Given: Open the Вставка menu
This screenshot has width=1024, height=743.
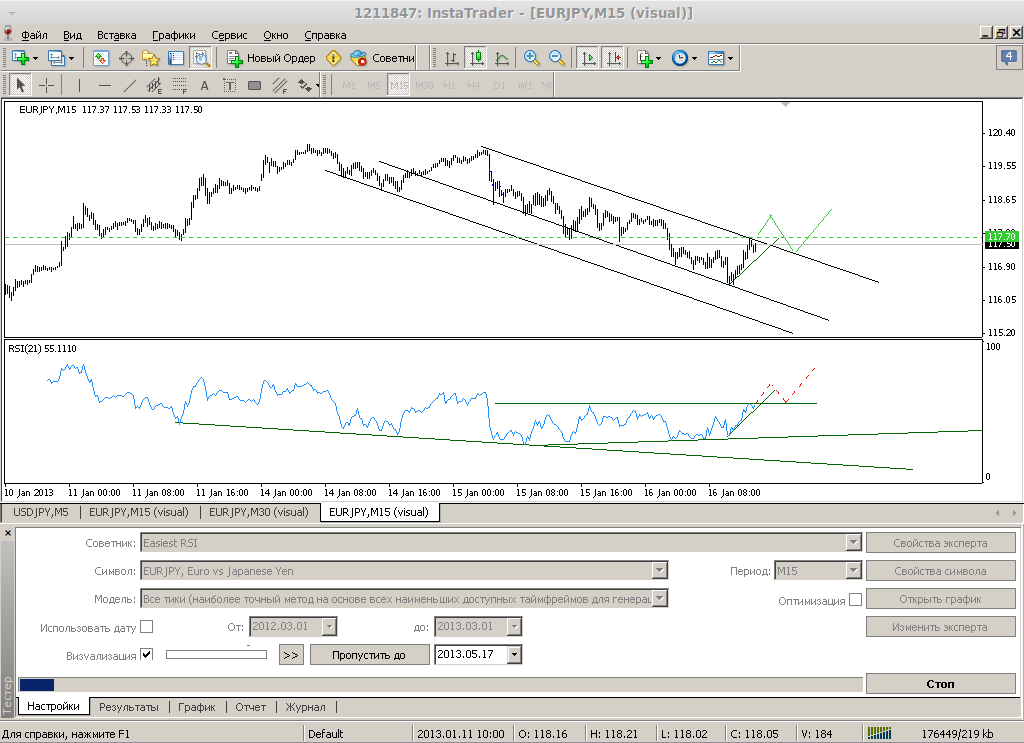Looking at the screenshot, I should [116, 35].
